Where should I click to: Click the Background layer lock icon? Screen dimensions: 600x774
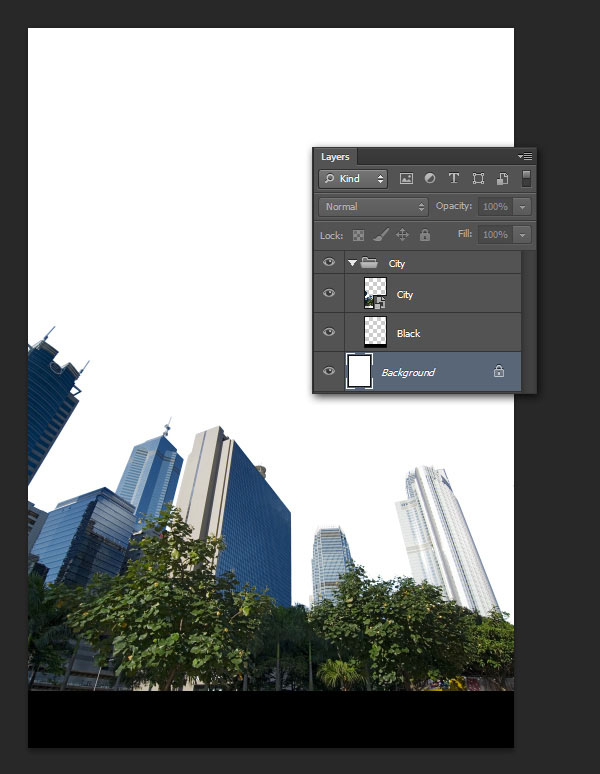point(499,371)
